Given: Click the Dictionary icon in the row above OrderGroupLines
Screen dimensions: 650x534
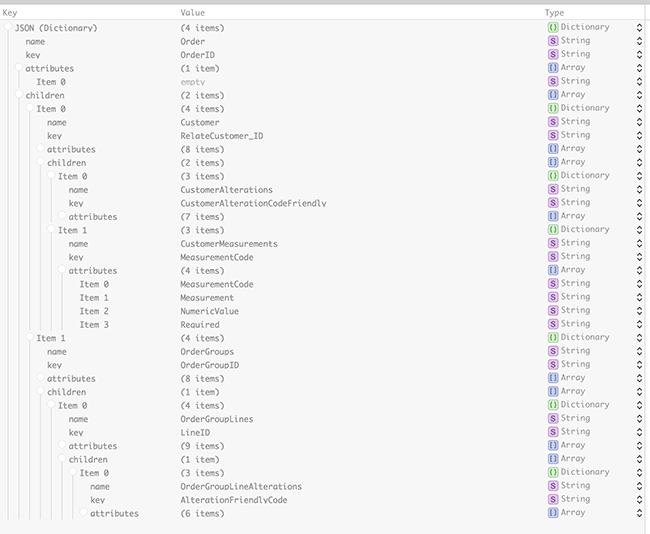Looking at the screenshot, I should [552, 405].
